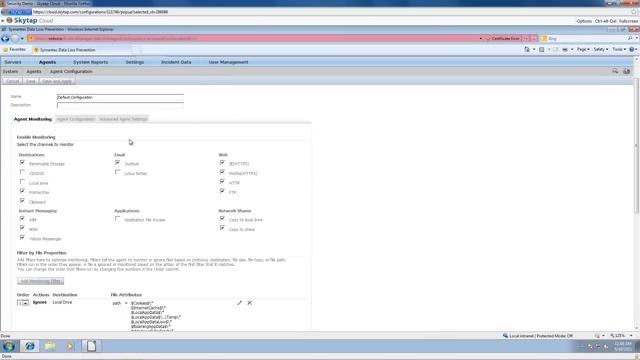
Task: Click the IE Feeds toolbar icon
Action: click(x=542, y=49)
